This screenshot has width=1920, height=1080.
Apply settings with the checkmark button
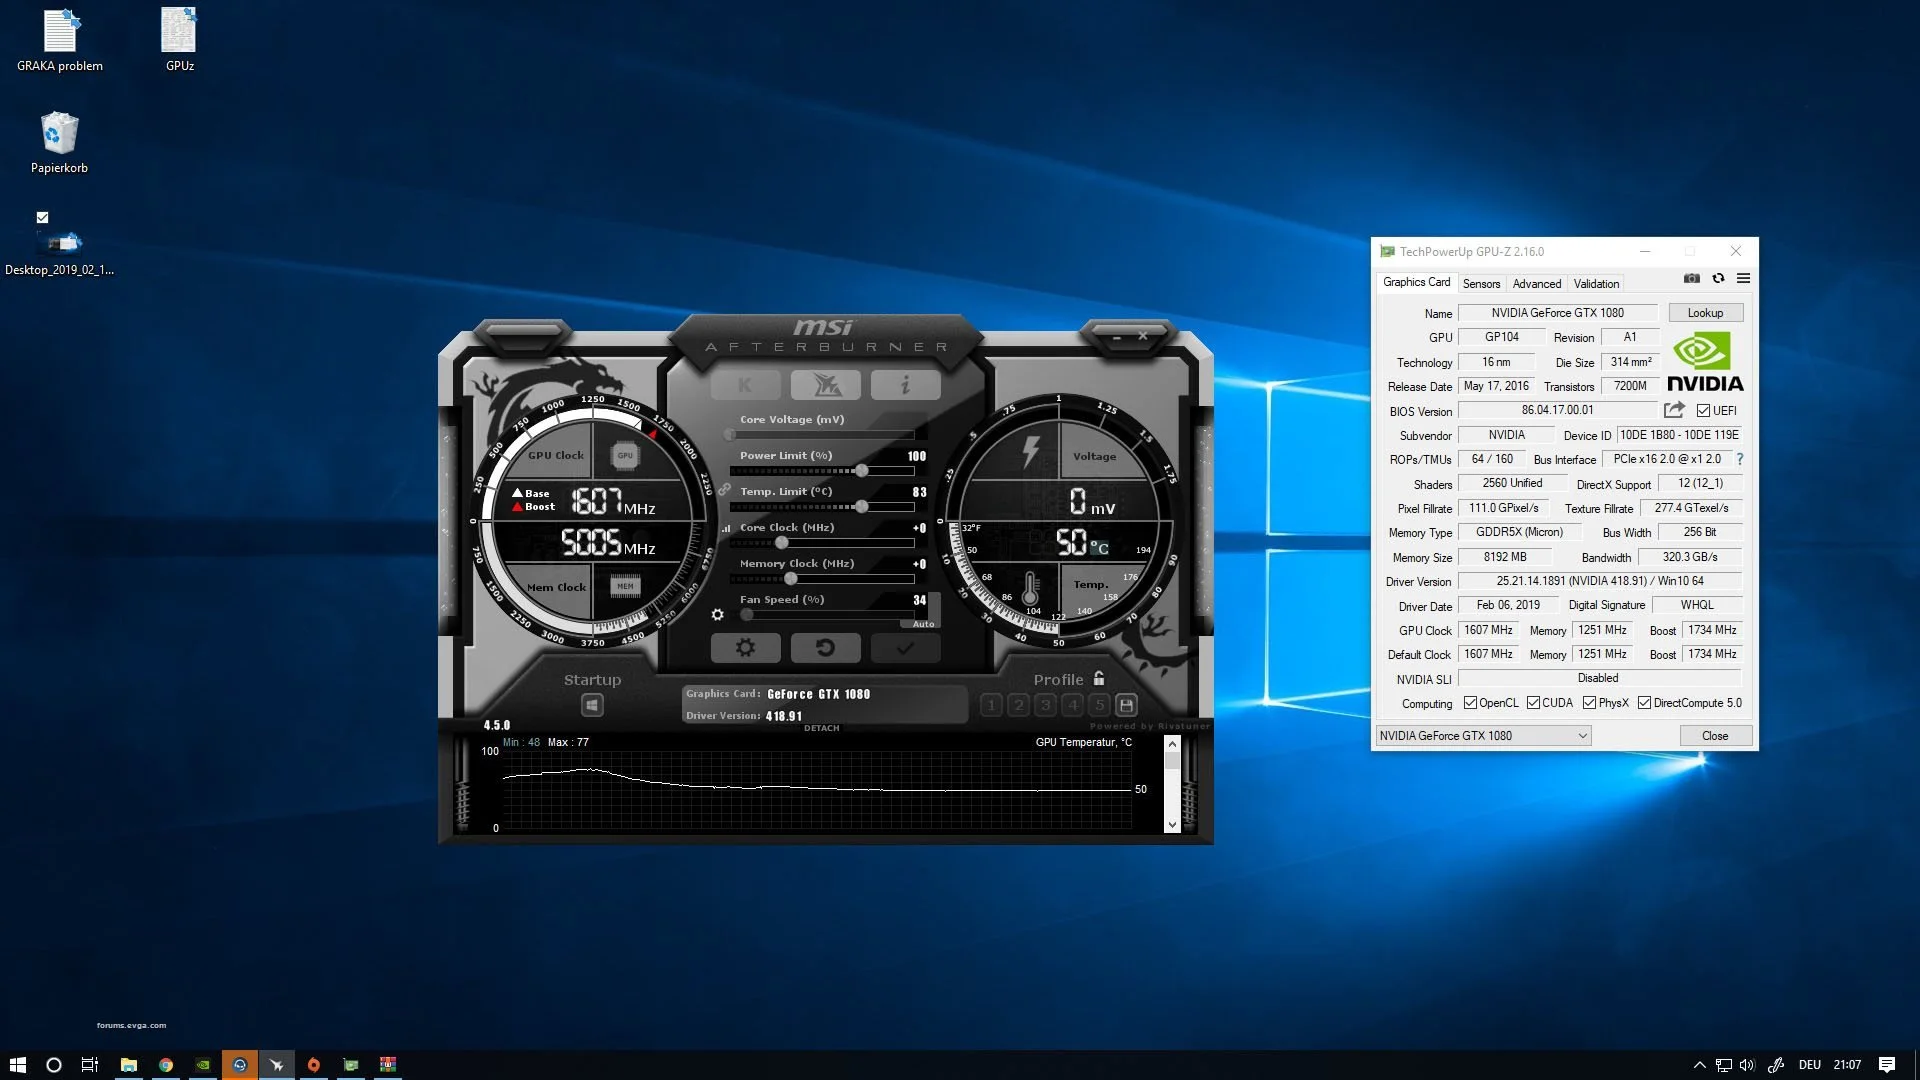pyautogui.click(x=905, y=648)
